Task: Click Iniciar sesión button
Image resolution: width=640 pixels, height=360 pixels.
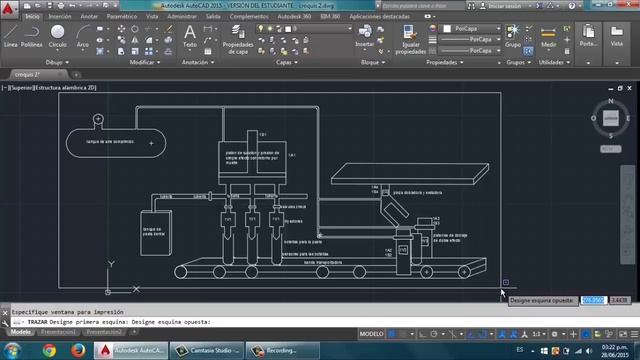Action: pos(504,6)
